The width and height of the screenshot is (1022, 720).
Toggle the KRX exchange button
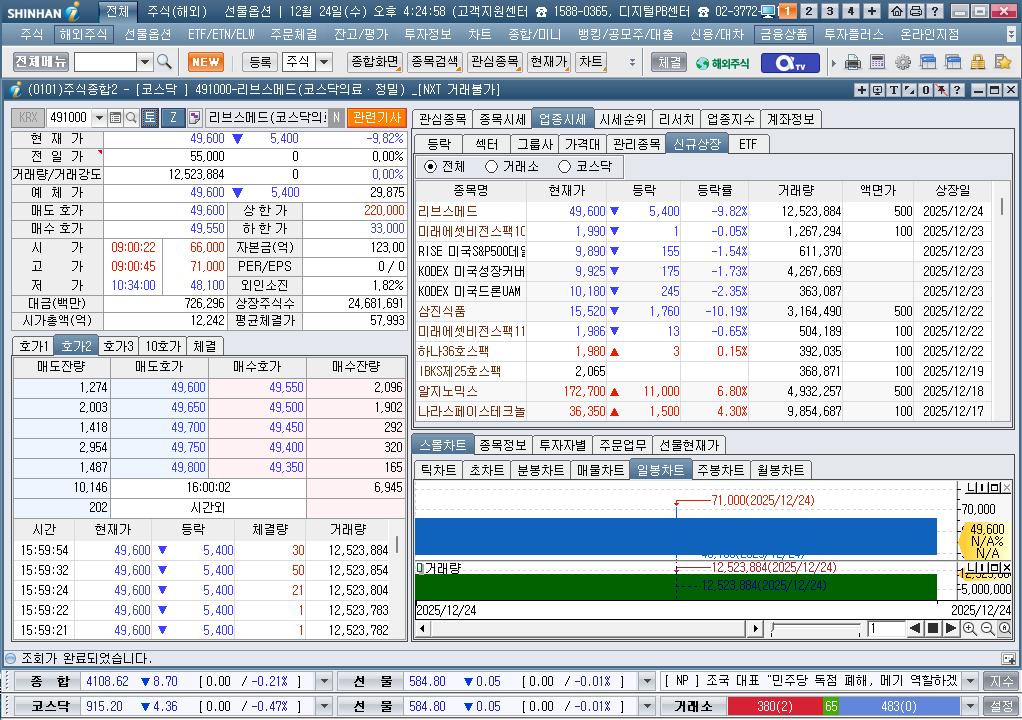pyautogui.click(x=28, y=118)
